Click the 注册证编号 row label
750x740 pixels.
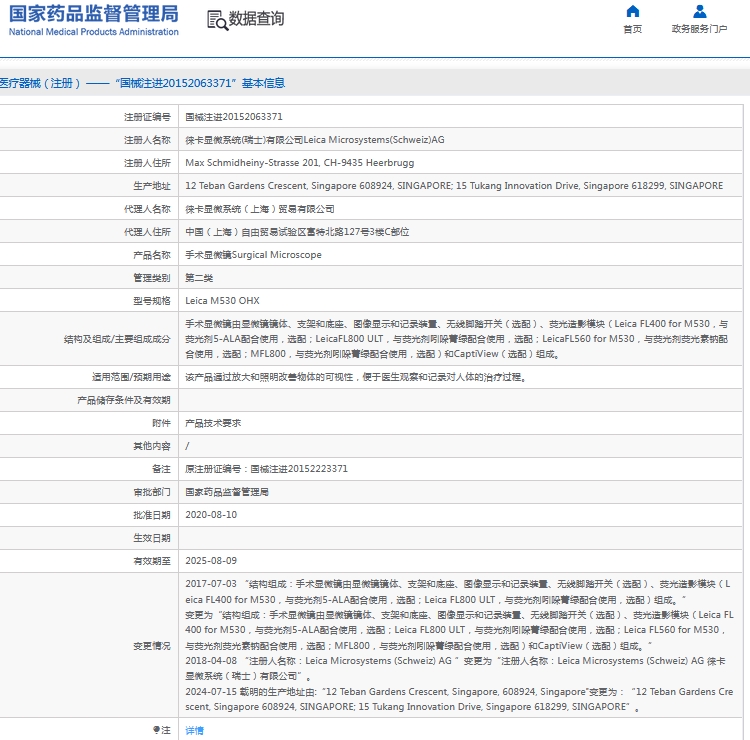click(147, 117)
